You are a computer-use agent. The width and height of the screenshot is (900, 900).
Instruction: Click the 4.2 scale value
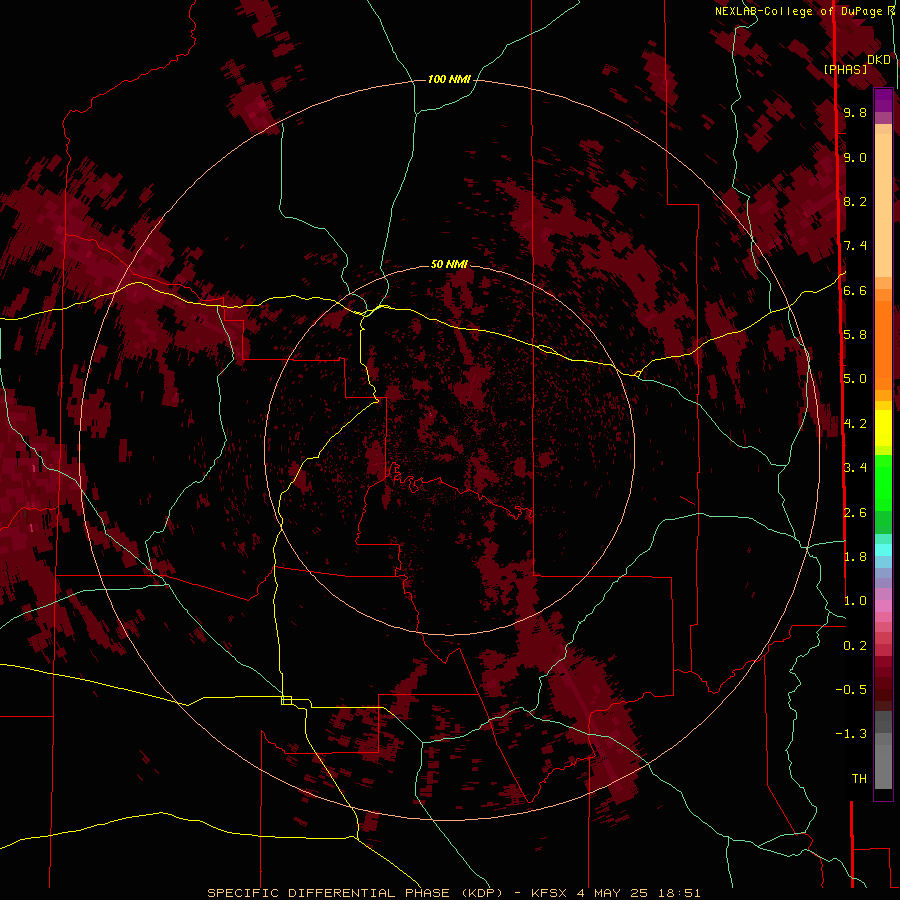(x=855, y=424)
